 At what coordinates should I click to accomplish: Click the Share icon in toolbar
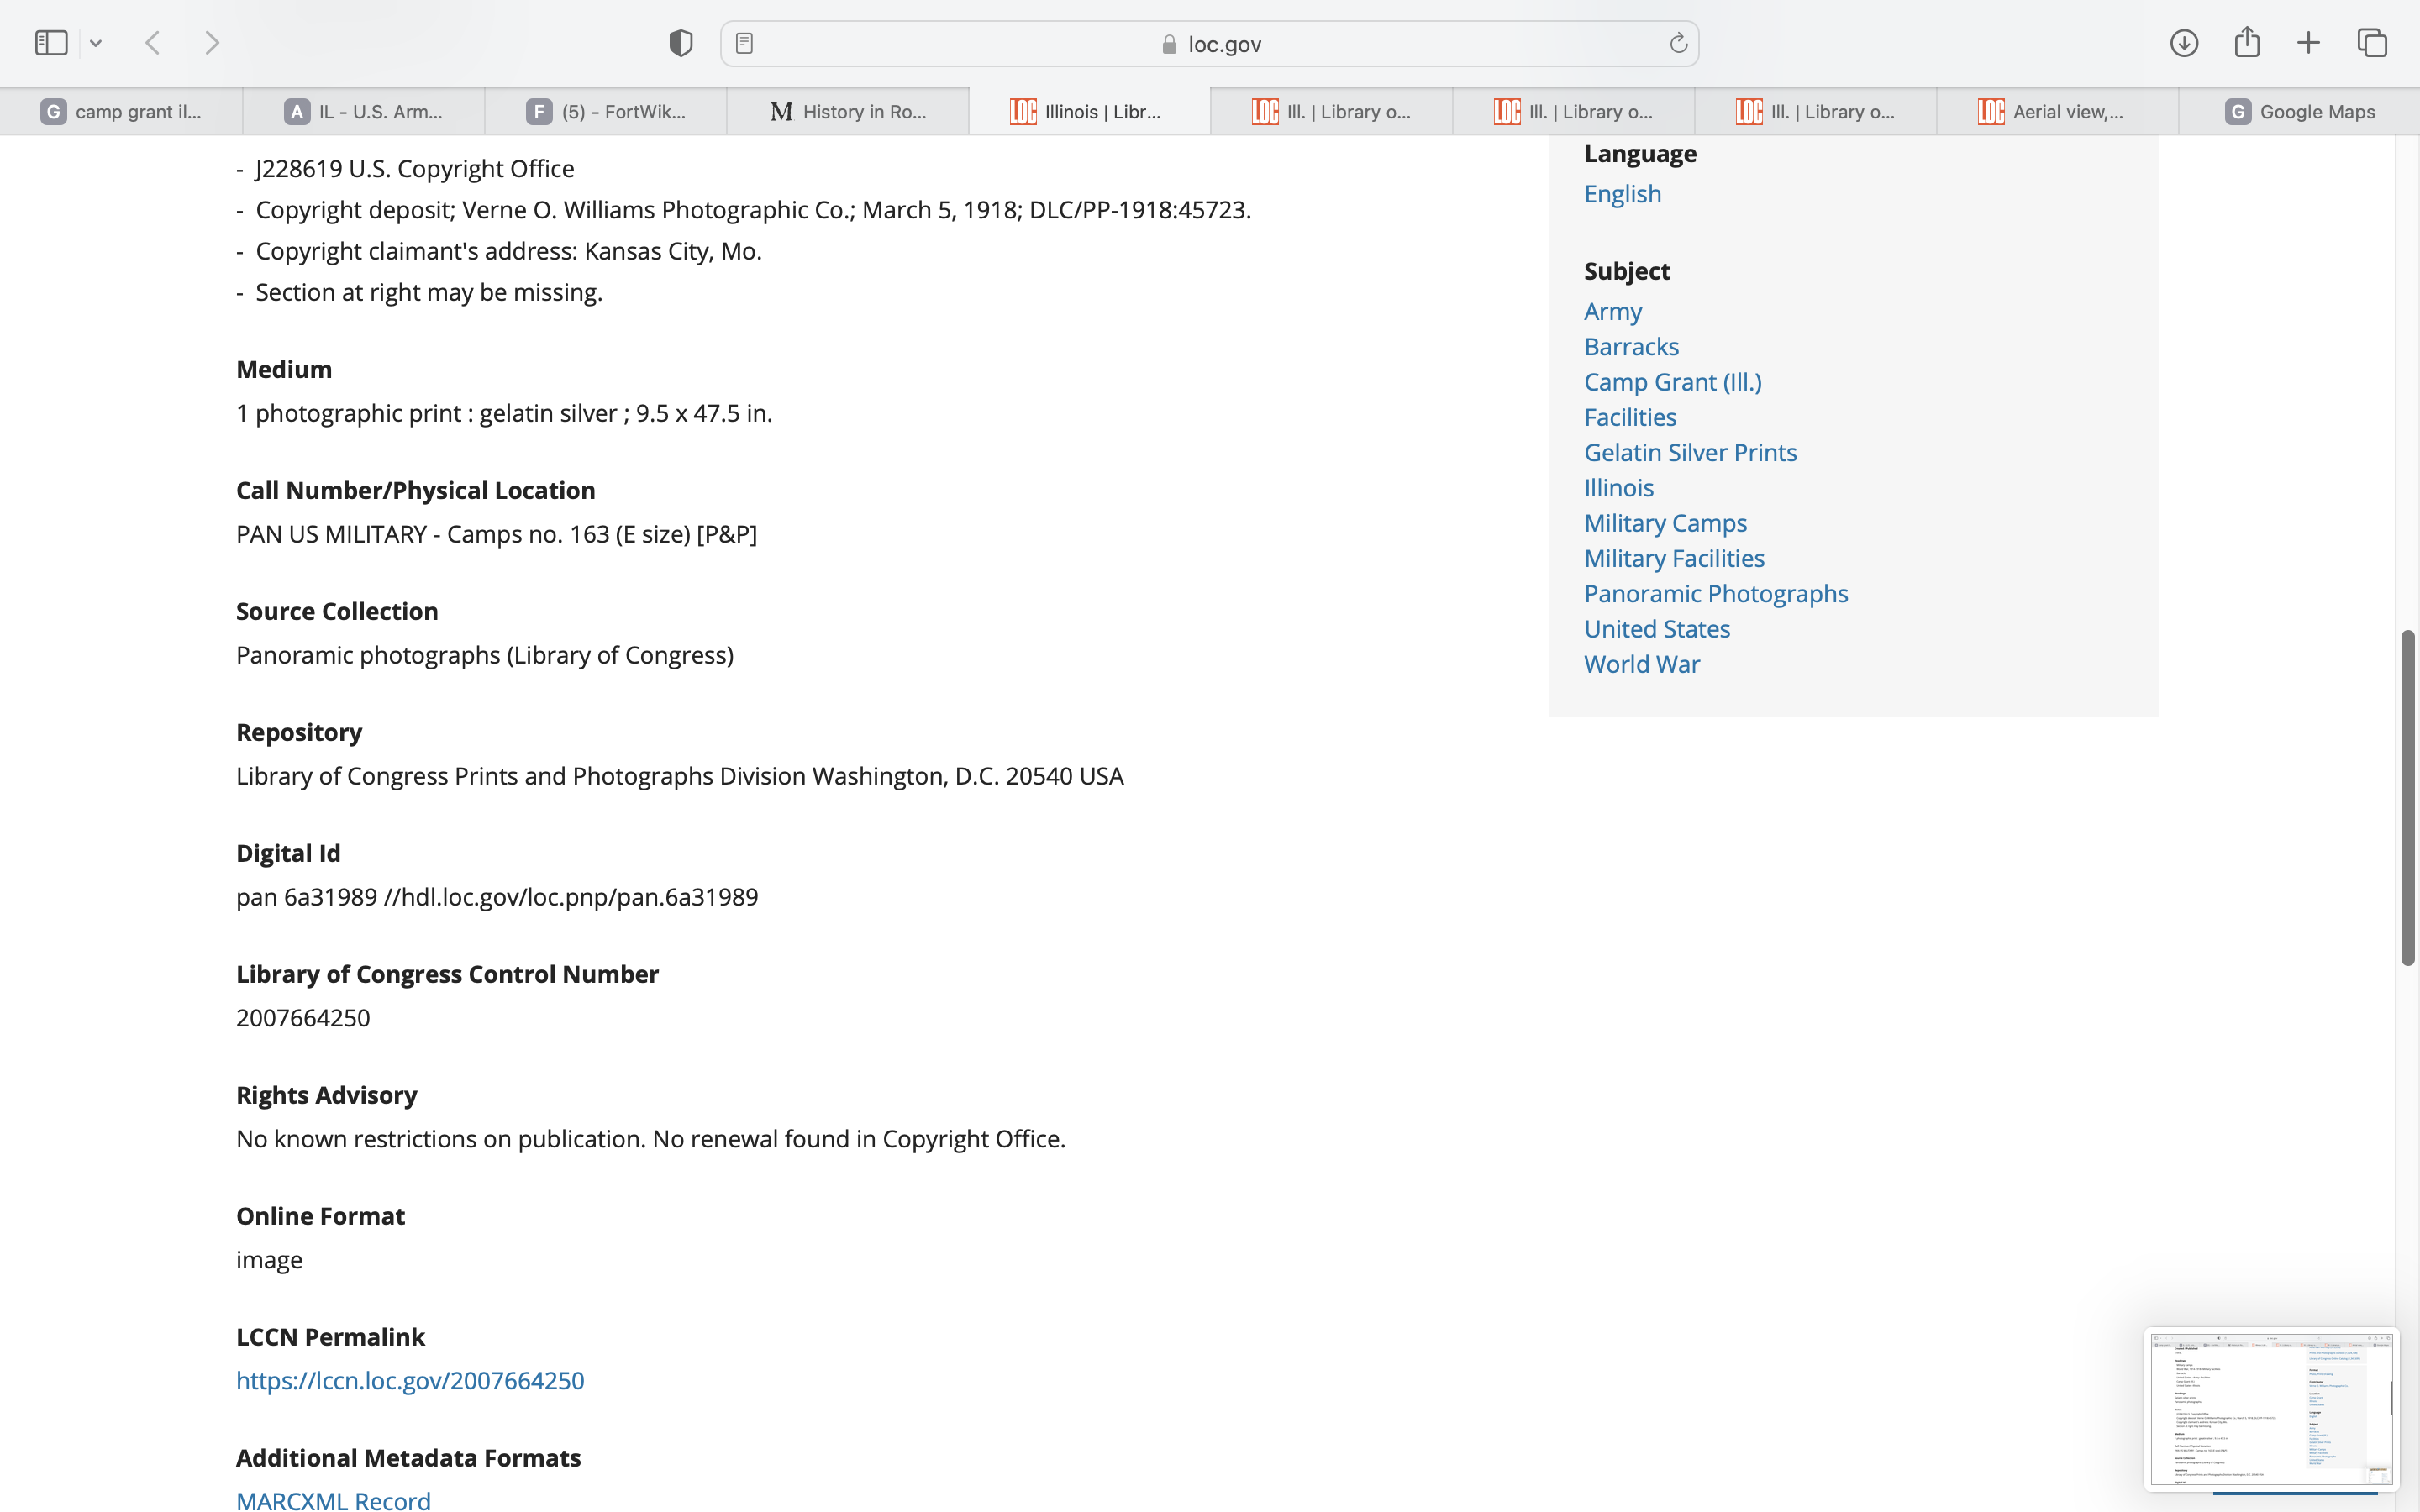click(2247, 42)
